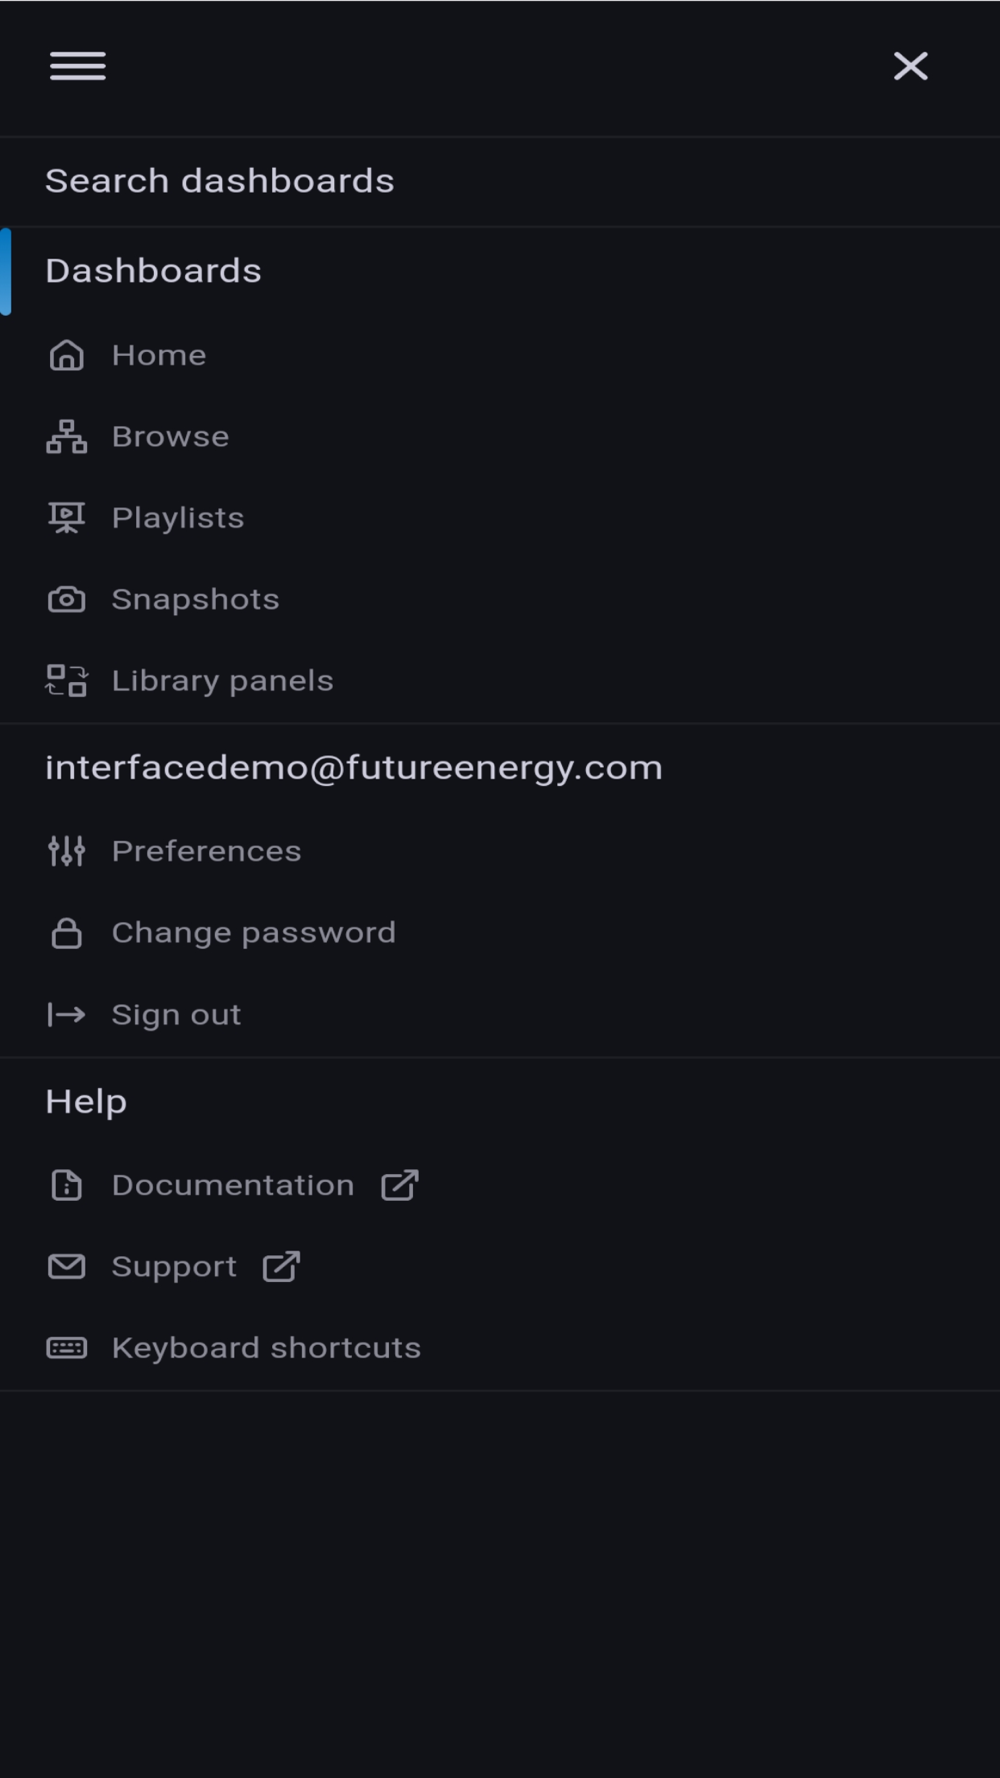Screen dimensions: 1000x1778
Task: Open the Library panels page
Action: tap(222, 681)
